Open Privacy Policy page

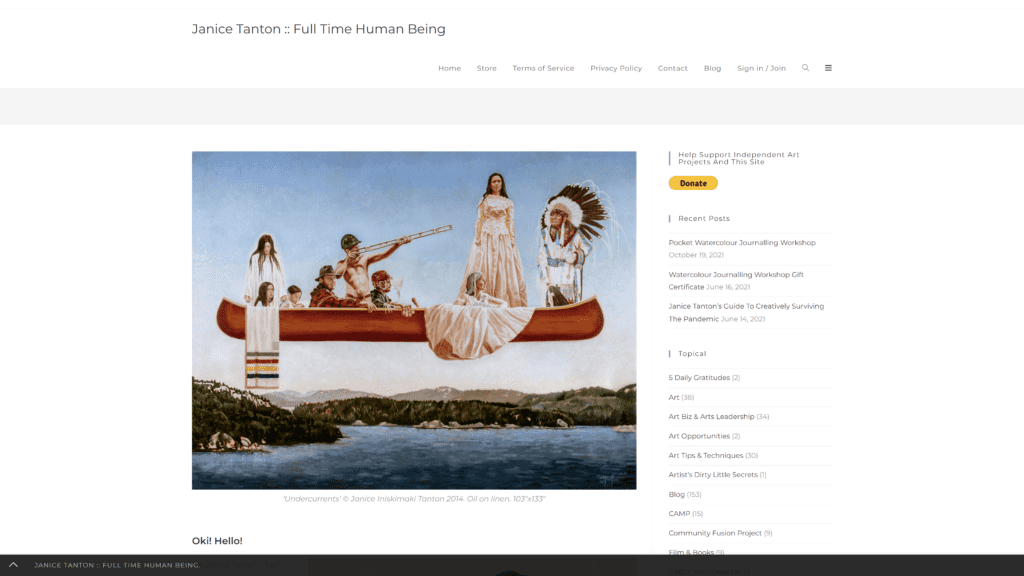click(x=616, y=68)
